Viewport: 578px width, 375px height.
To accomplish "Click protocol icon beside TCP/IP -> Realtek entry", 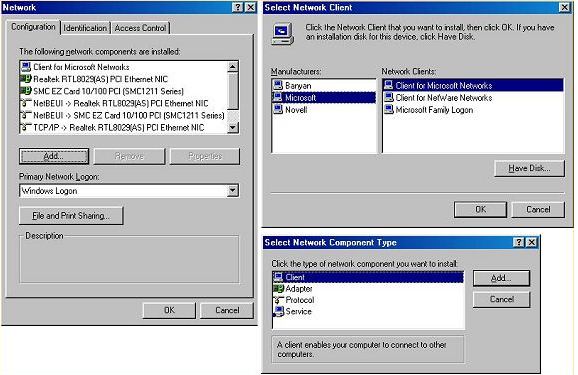I will pyautogui.click(x=26, y=127).
